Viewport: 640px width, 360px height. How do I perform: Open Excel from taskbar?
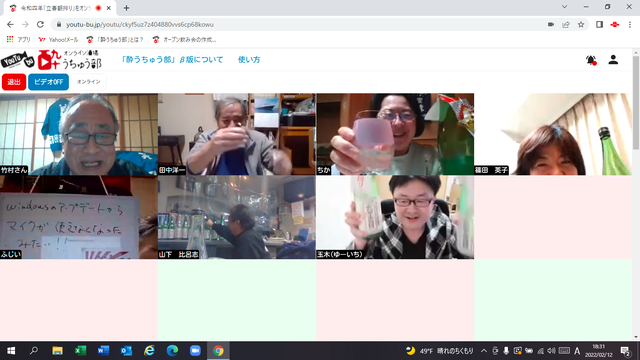[80, 351]
